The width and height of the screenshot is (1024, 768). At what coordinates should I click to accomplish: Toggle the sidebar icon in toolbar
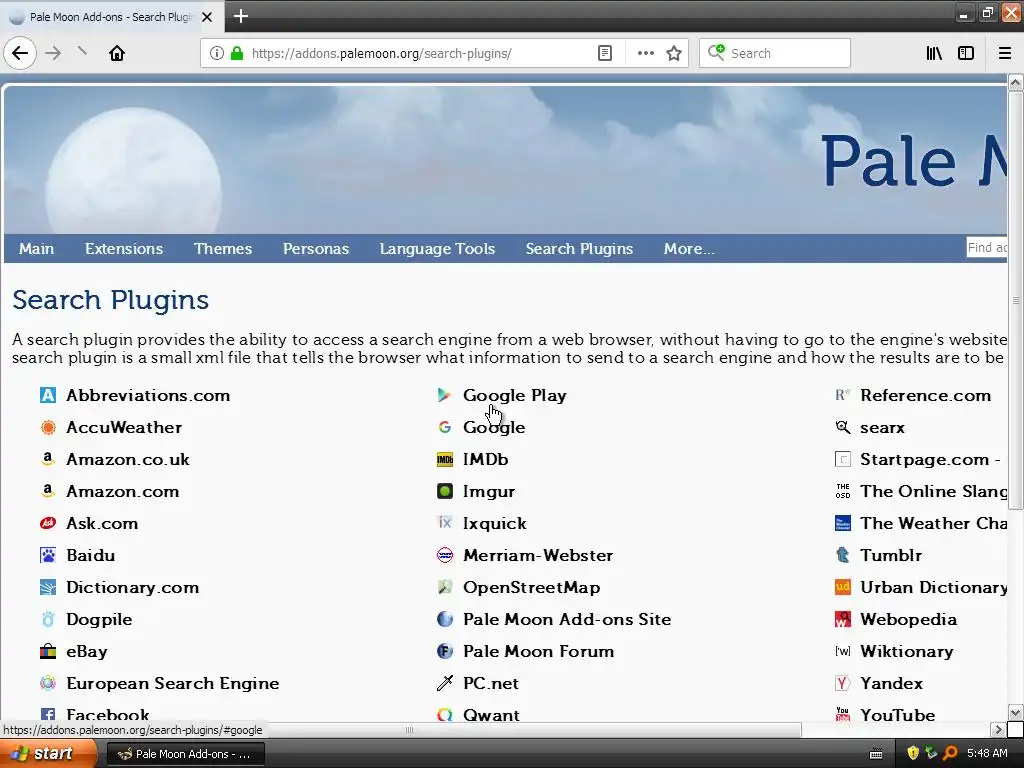coord(966,53)
